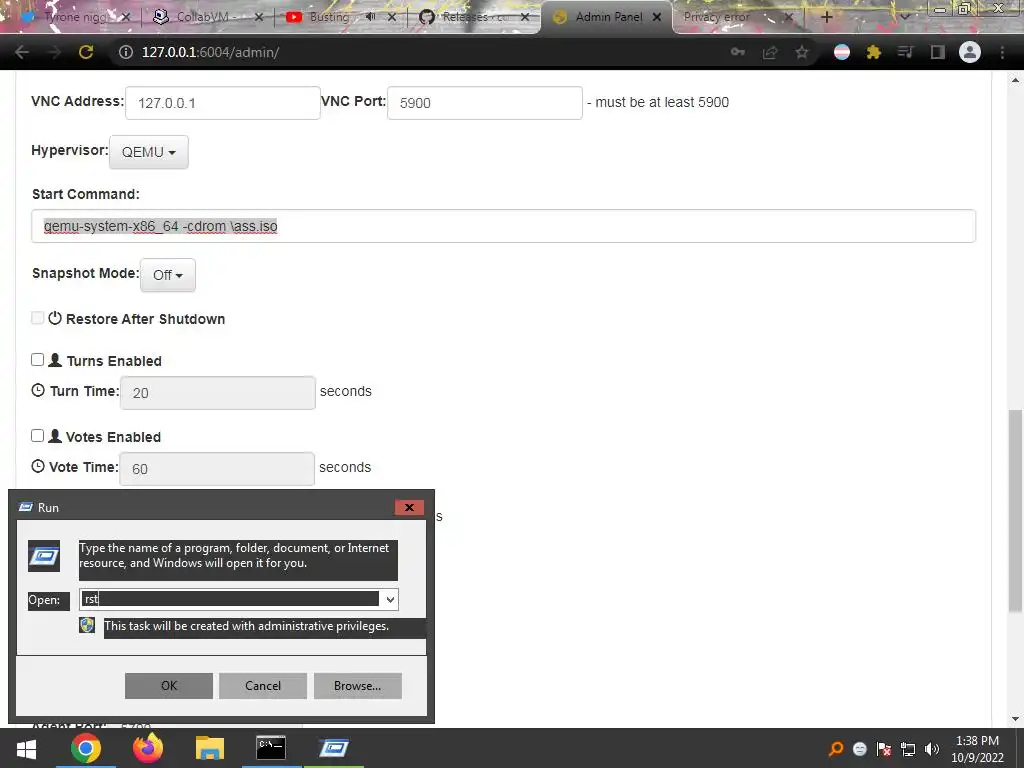Open a new browser tab

(826, 17)
